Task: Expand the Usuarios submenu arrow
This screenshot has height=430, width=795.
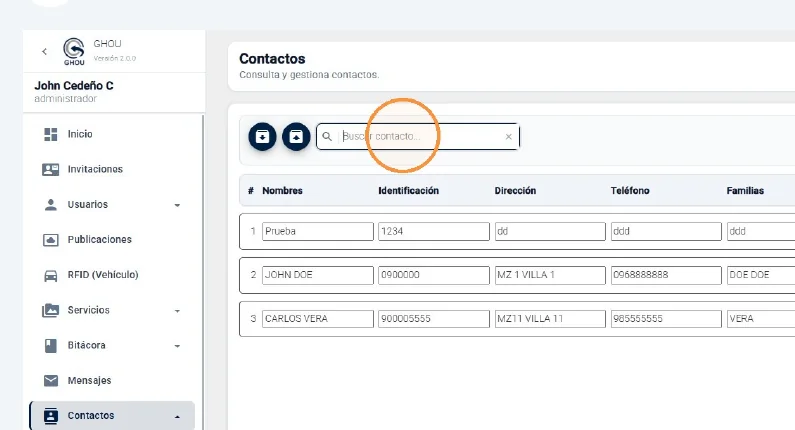Action: pyautogui.click(x=177, y=205)
